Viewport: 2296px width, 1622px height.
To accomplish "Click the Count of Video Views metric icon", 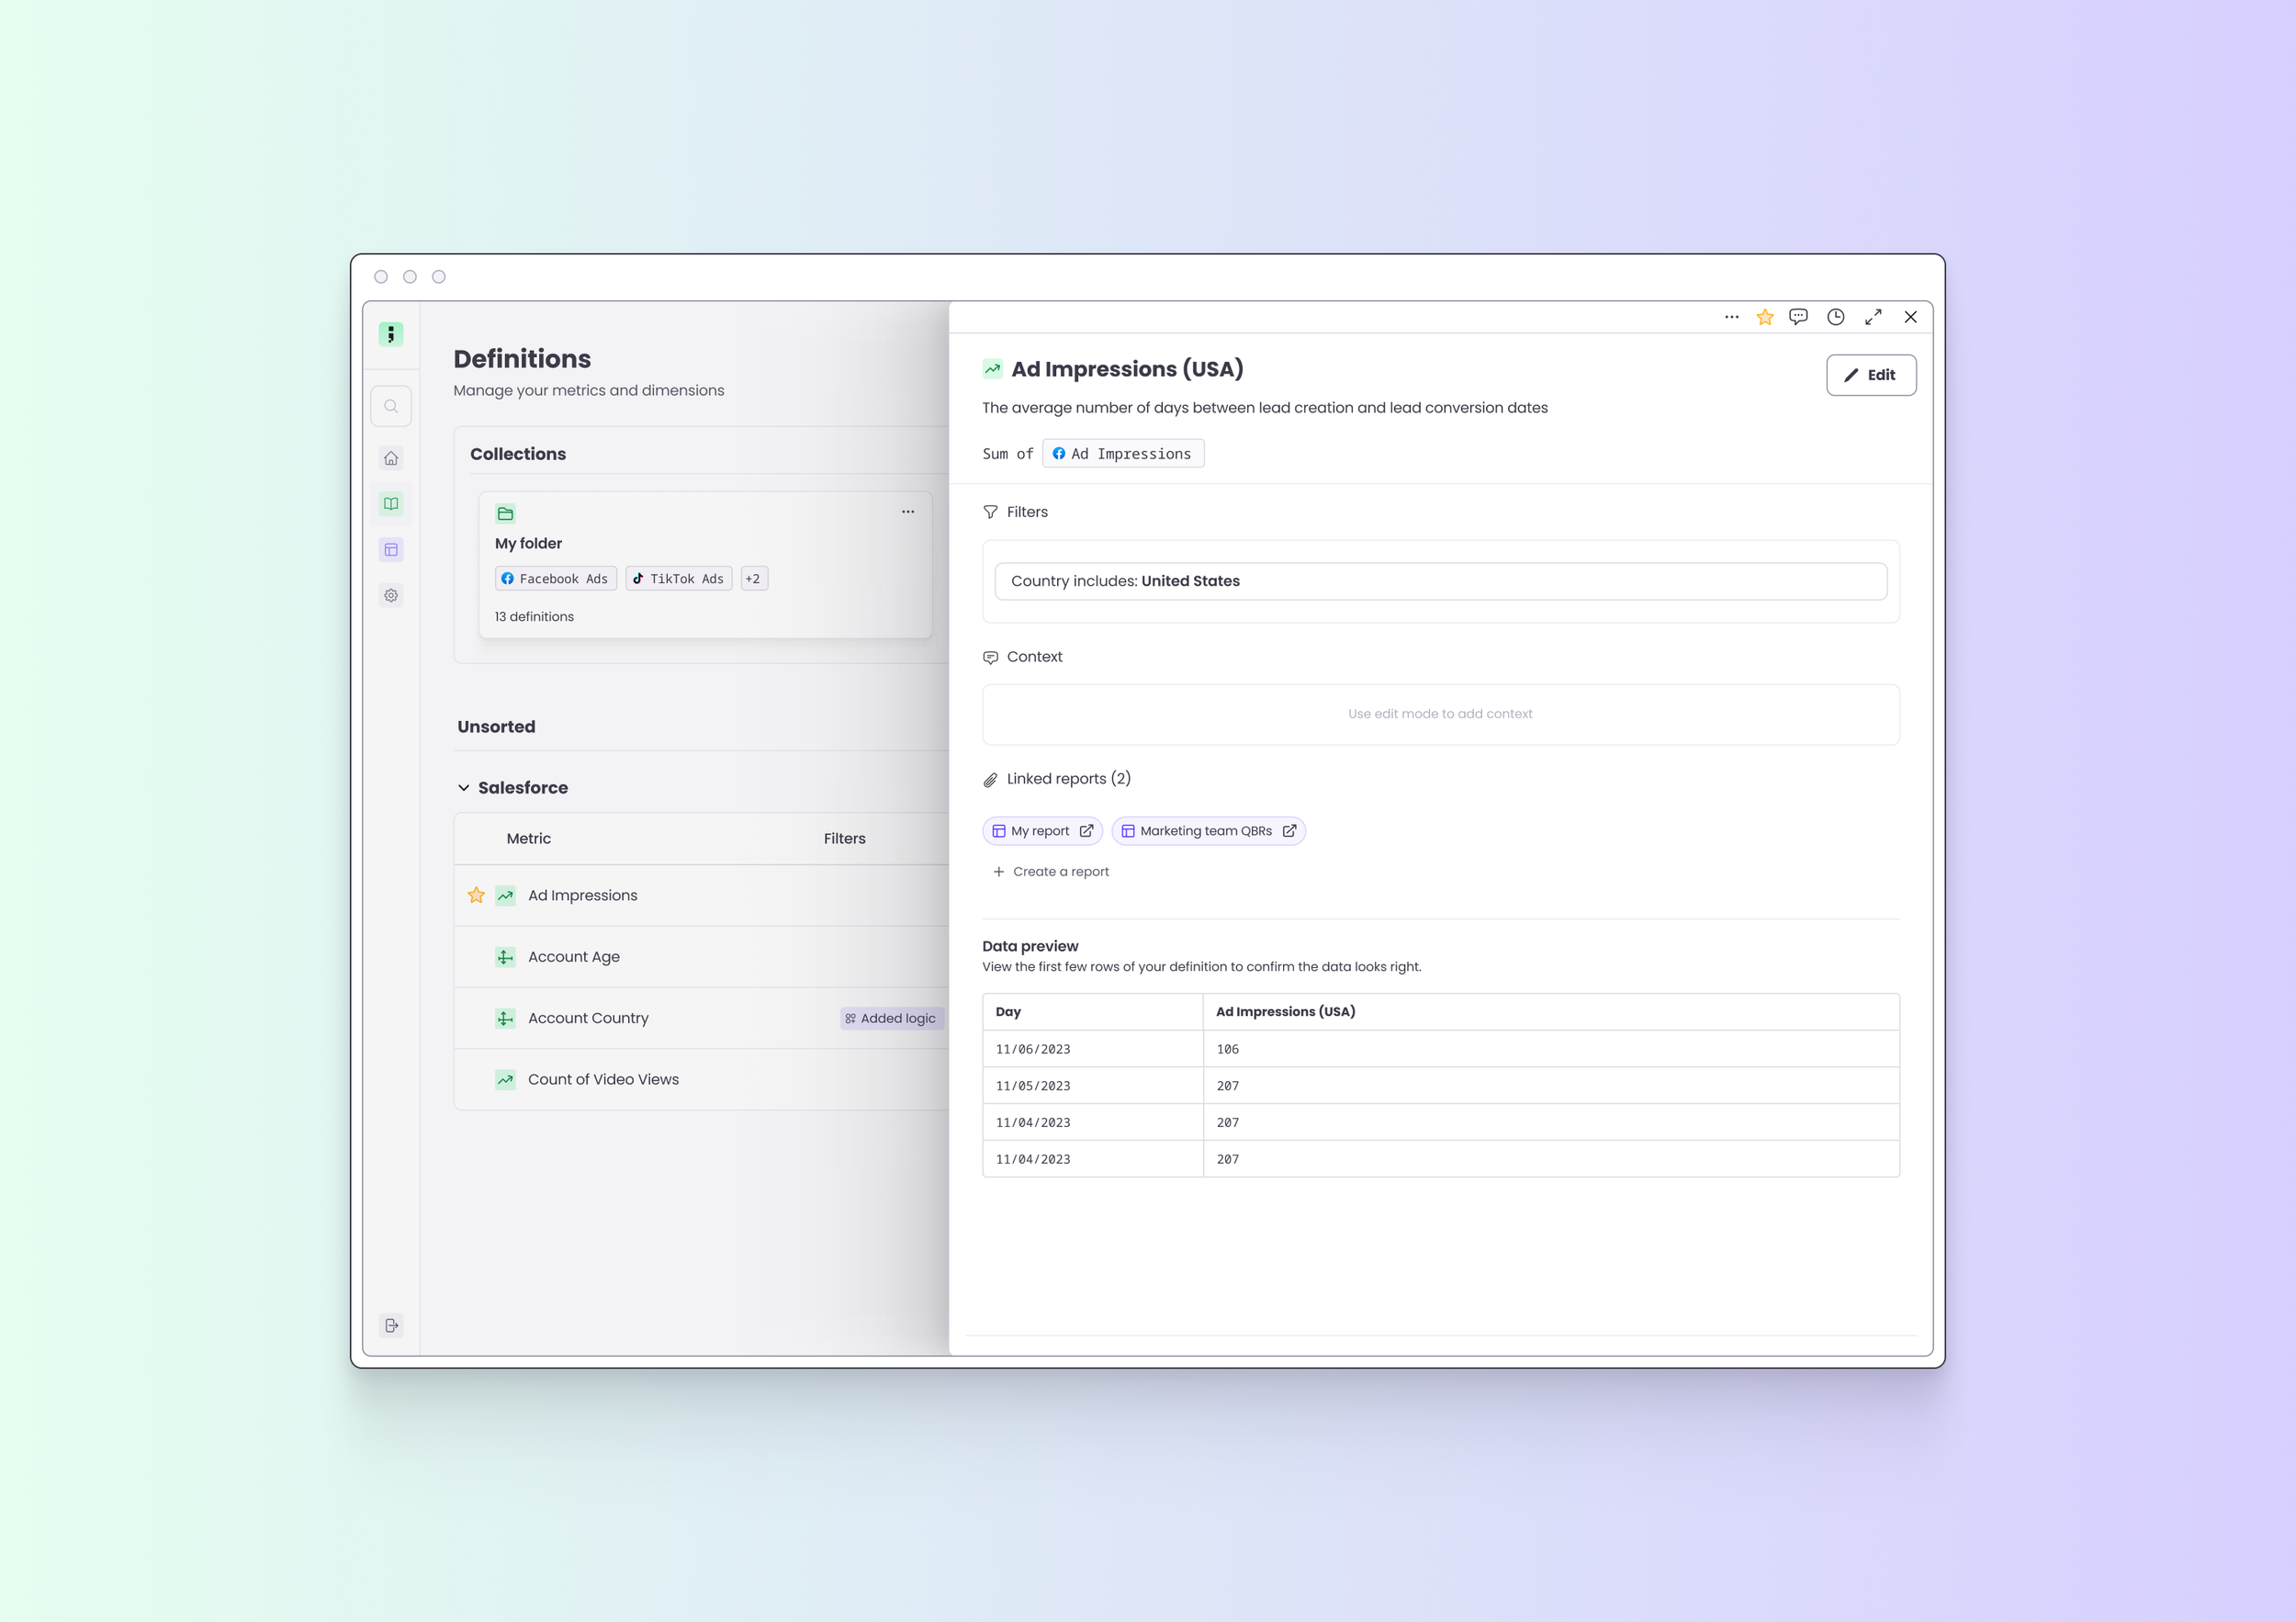I will pyautogui.click(x=506, y=1080).
